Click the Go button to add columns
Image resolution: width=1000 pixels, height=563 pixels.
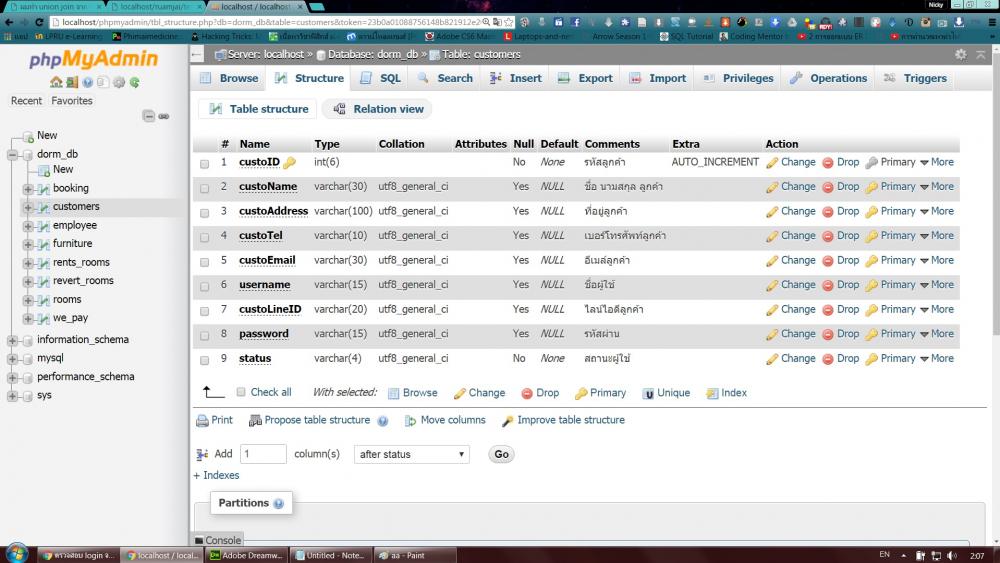tap(501, 454)
